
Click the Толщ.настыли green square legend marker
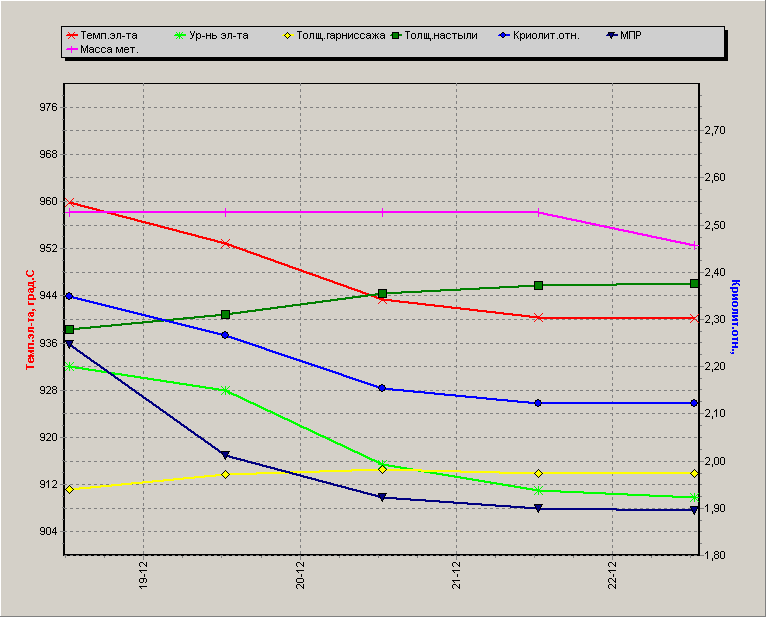[396, 36]
